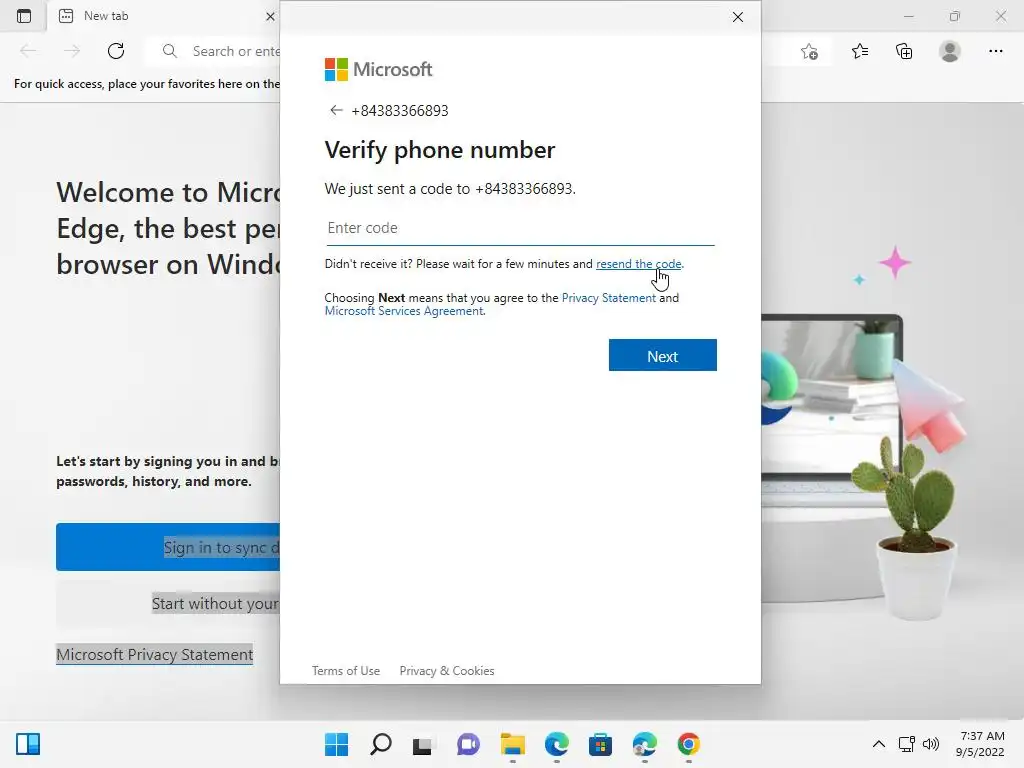1024x768 pixels.
Task: Open Terms of Use footer link
Action: (x=345, y=671)
